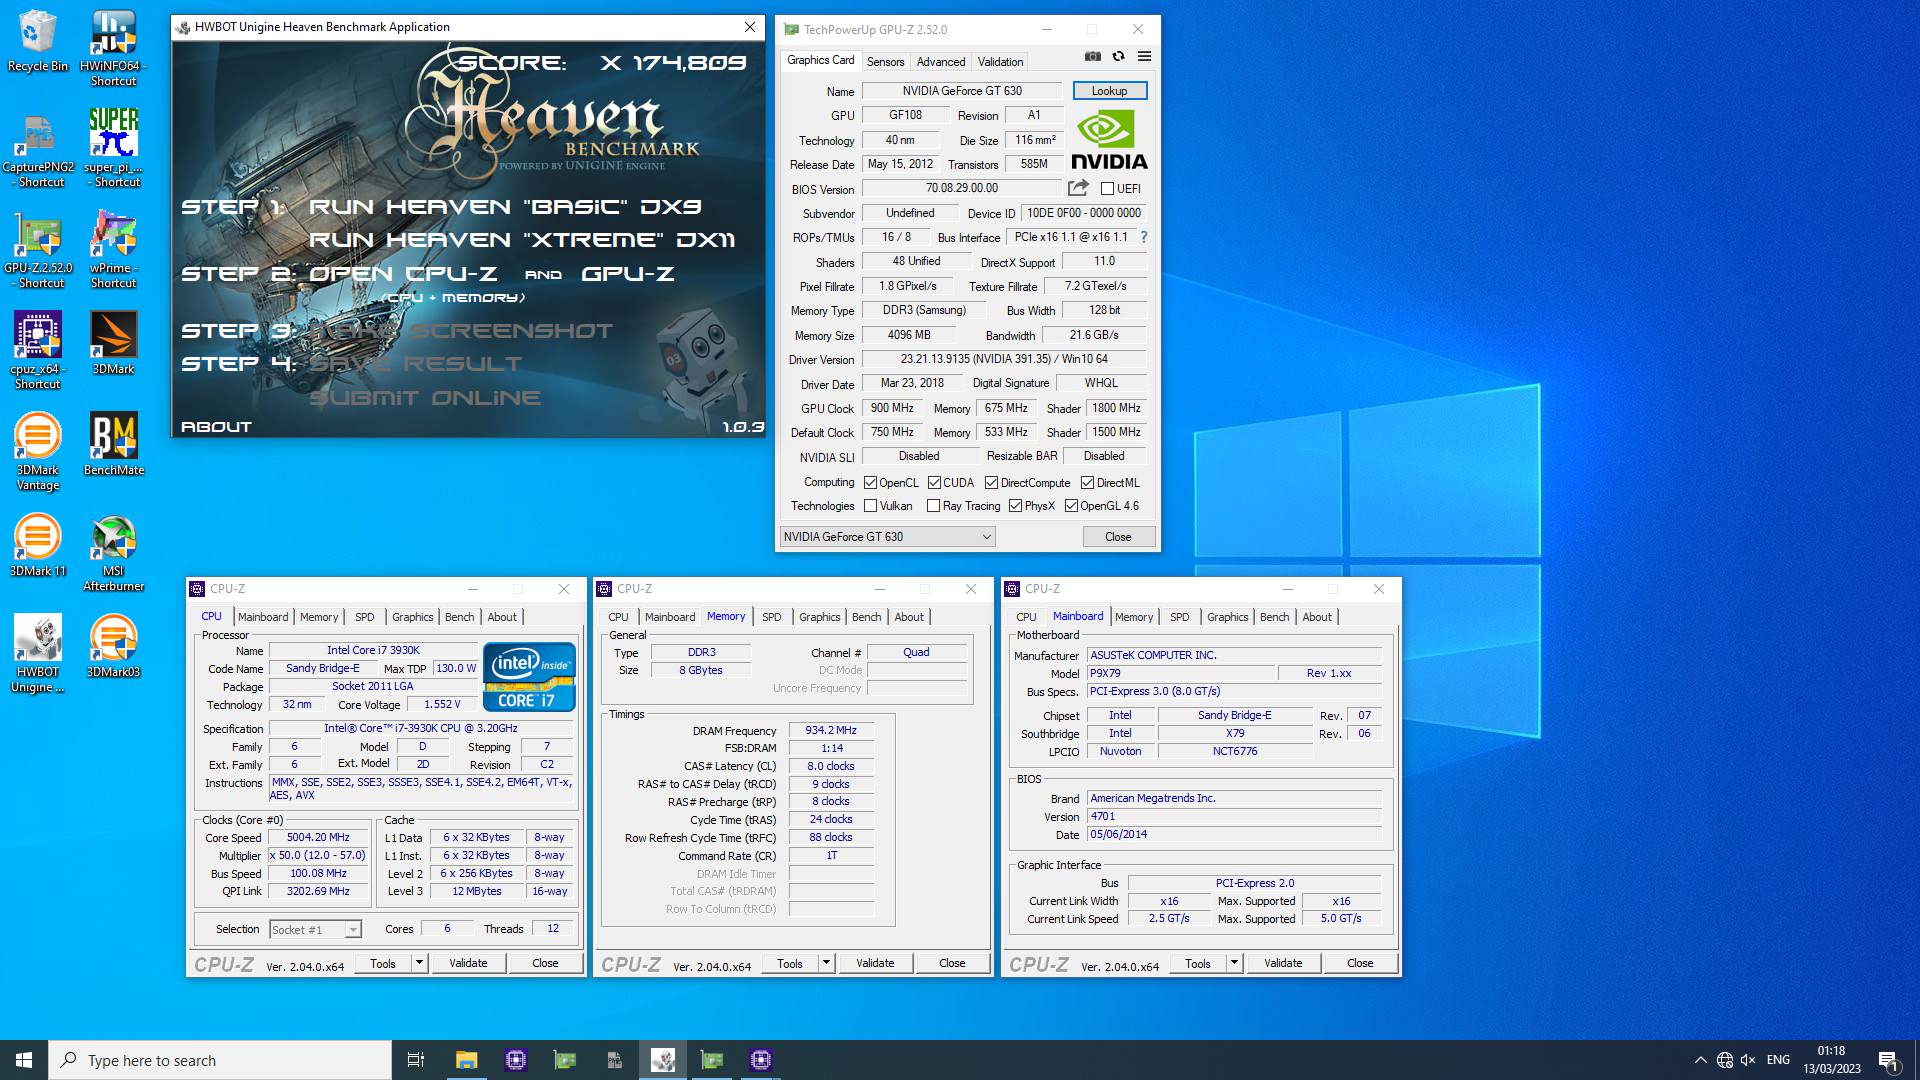
Task: Click BIOS export share icon in GPU-Z
Action: coord(1078,188)
